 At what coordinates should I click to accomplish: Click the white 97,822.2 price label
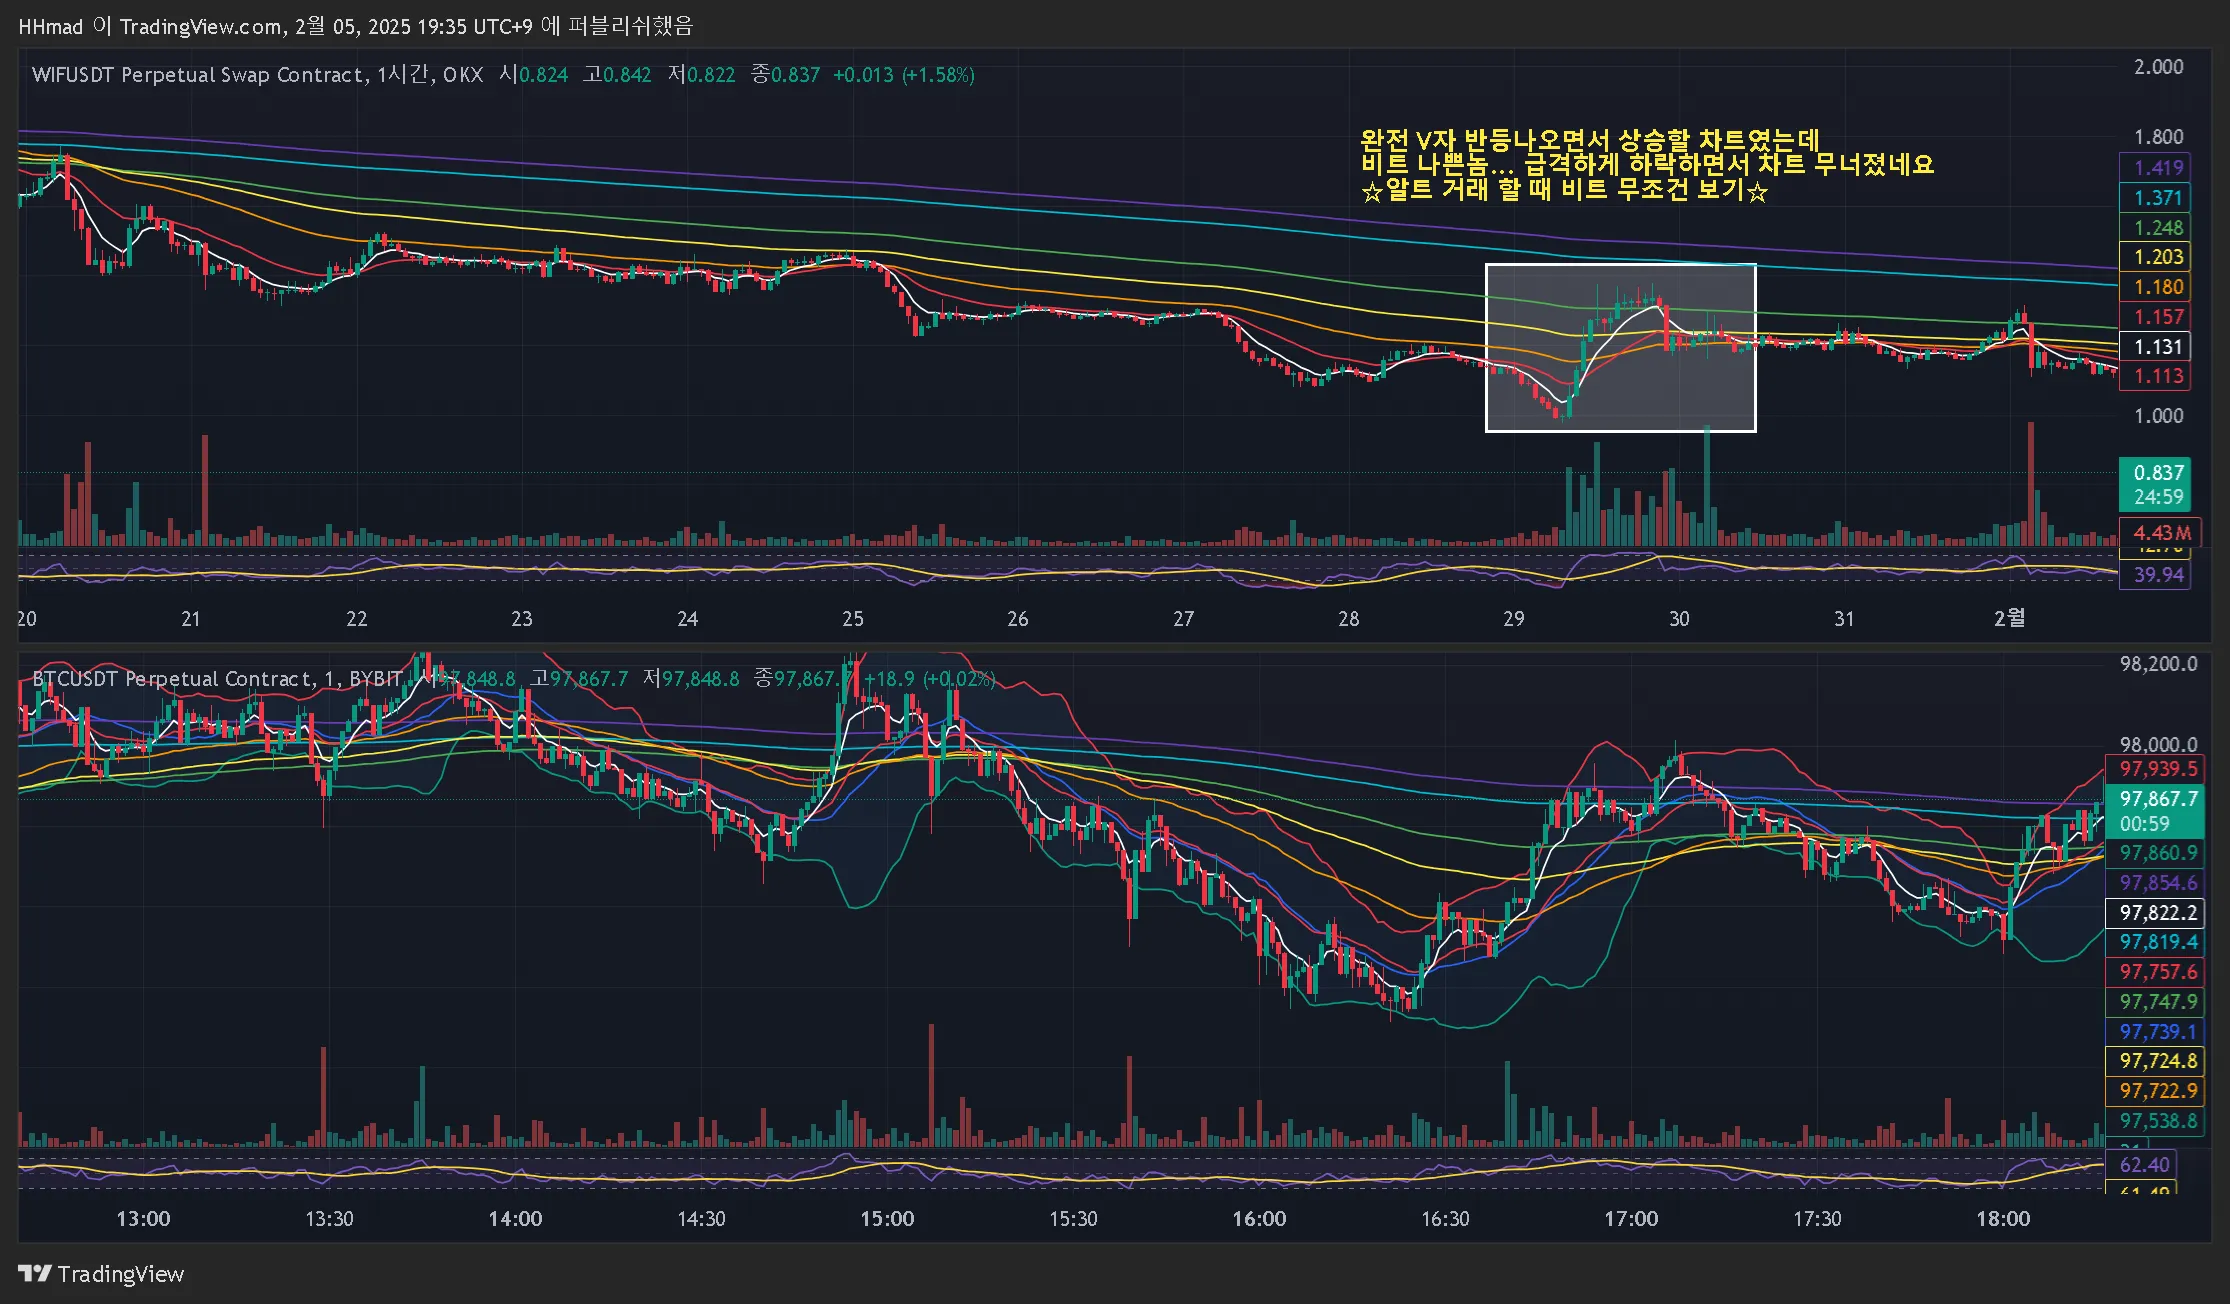[2157, 913]
